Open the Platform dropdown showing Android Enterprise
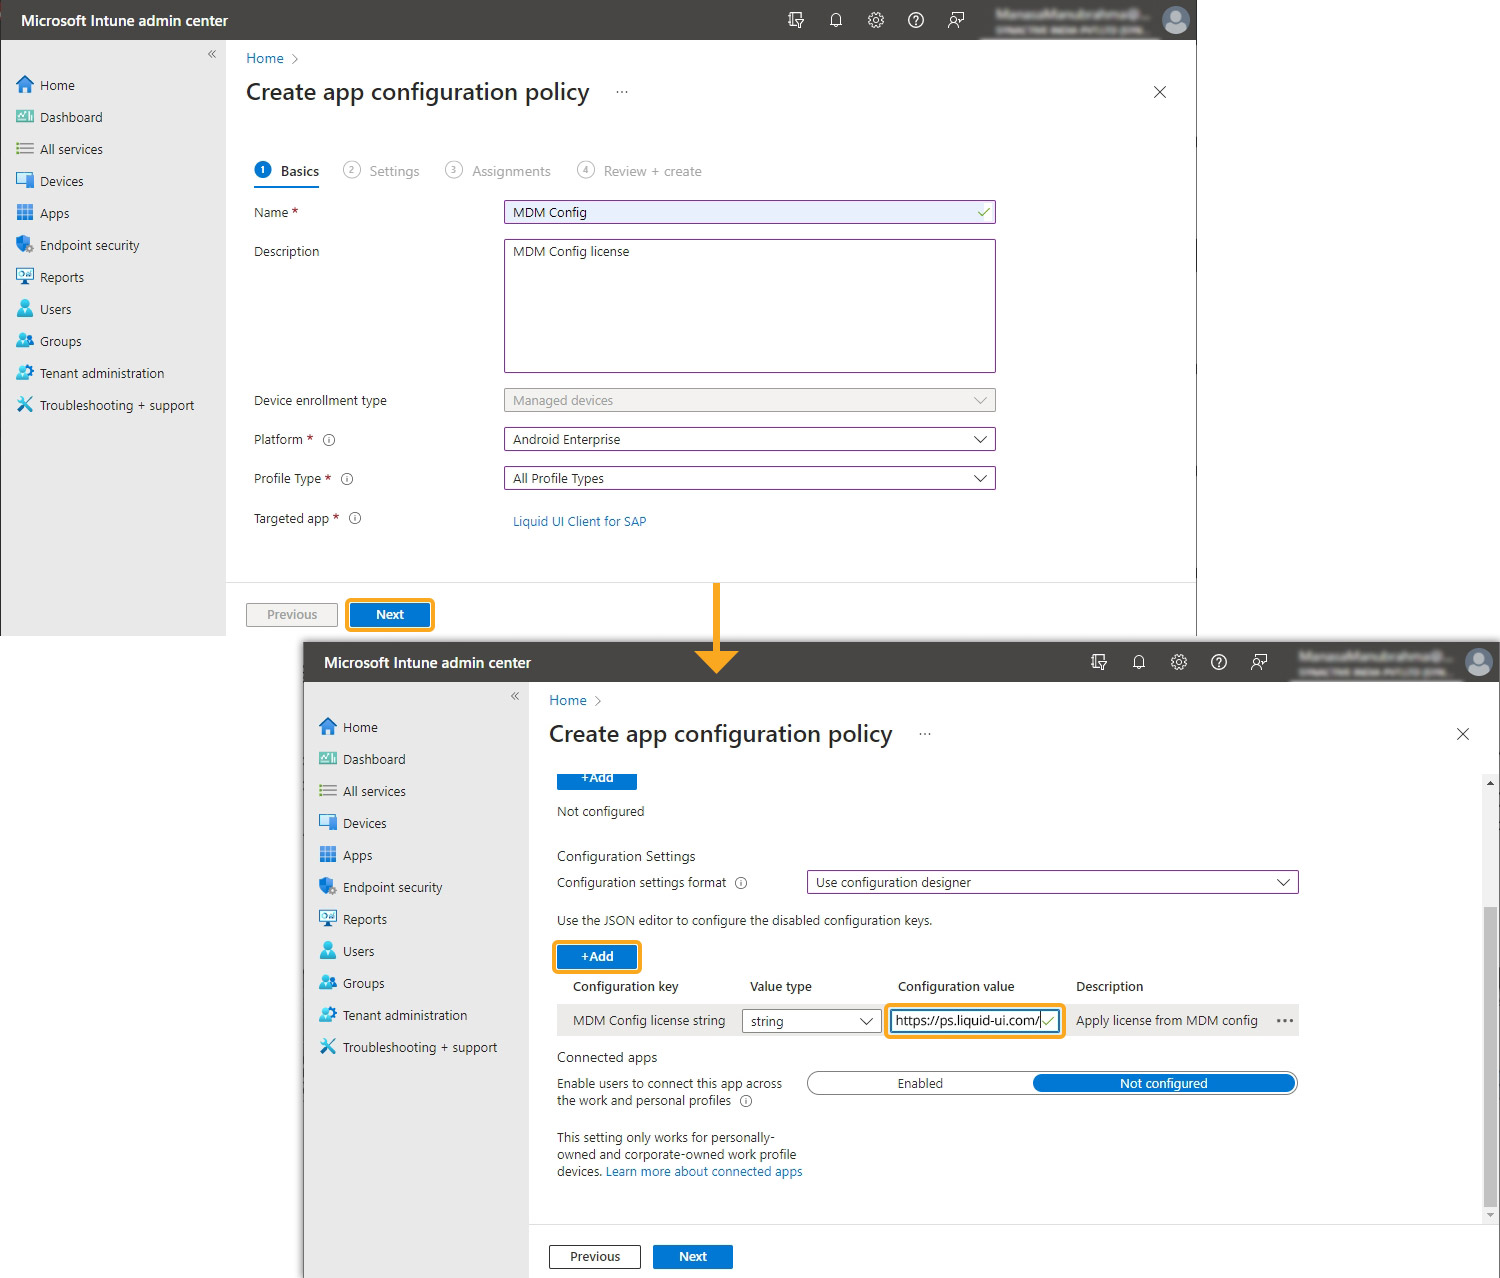 749,439
